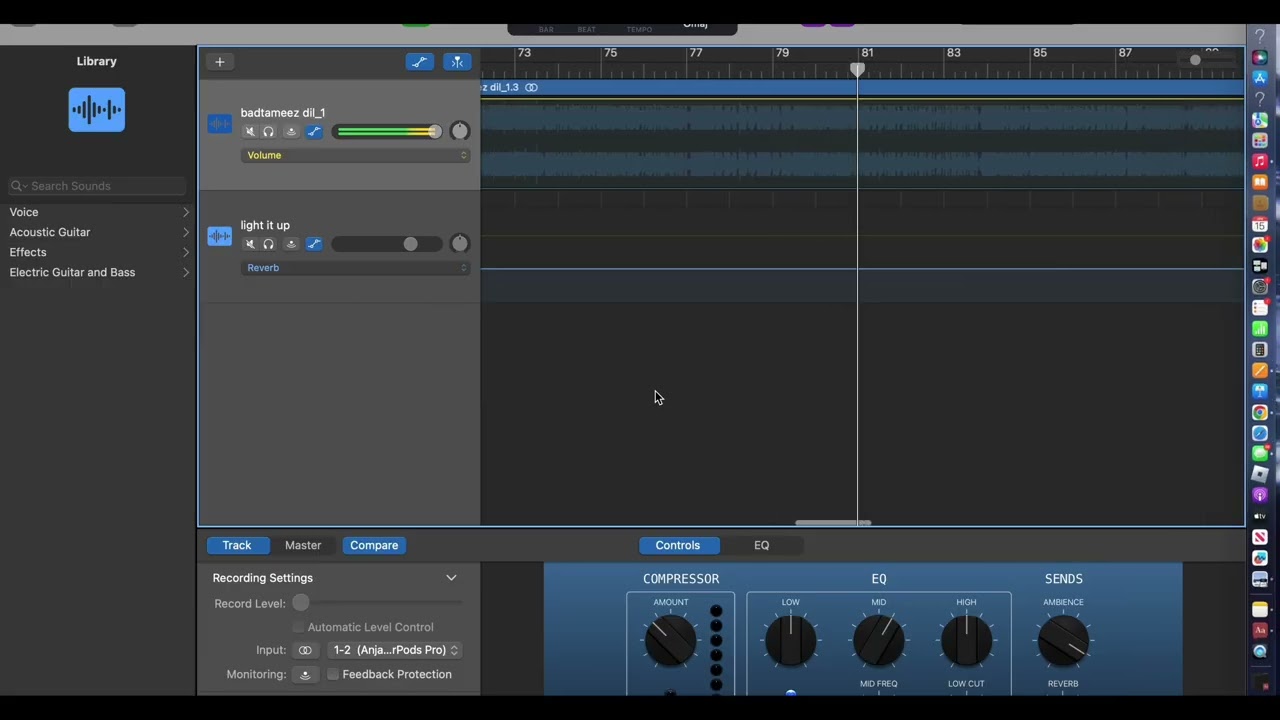This screenshot has width=1280, height=720.
Task: Open Photos from the dock
Action: pos(1260,245)
